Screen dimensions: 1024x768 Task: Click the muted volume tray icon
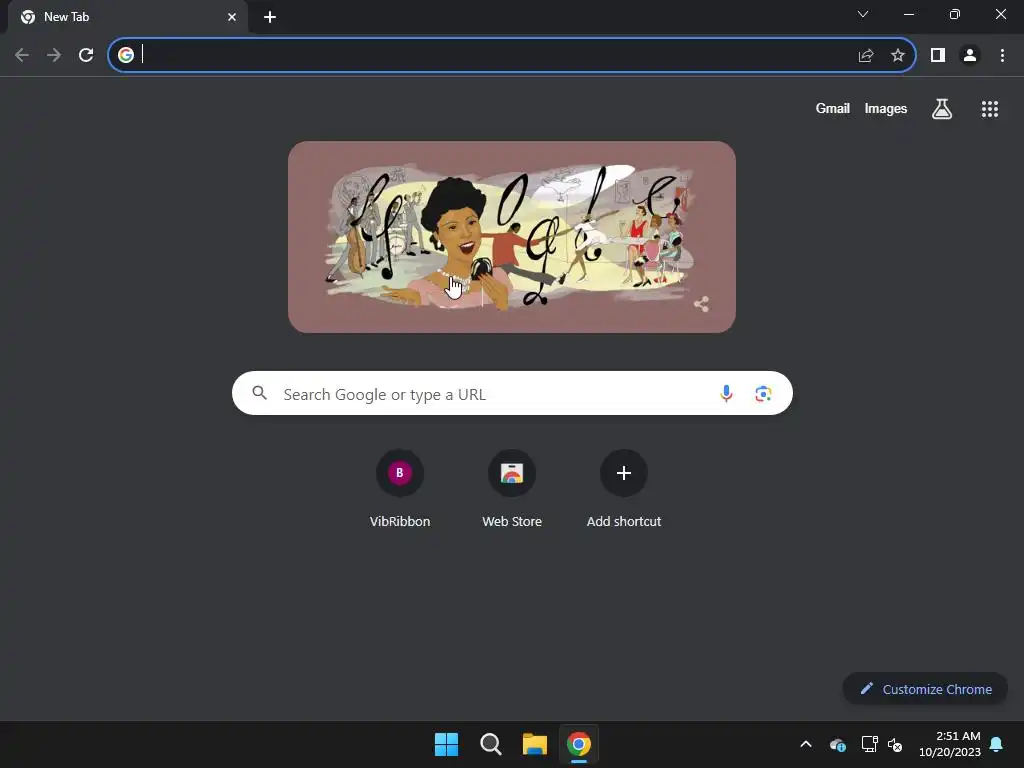coord(895,744)
